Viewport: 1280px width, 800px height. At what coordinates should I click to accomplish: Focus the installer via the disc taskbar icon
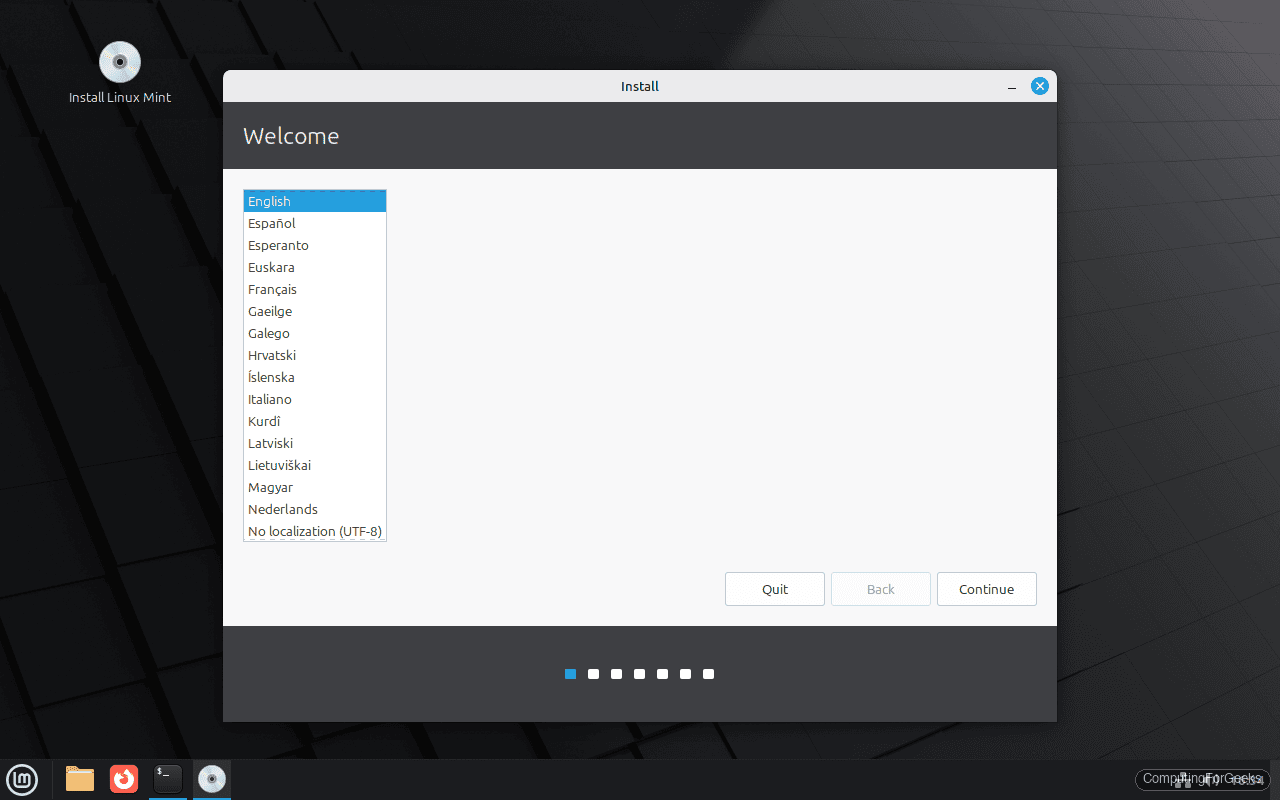click(211, 780)
